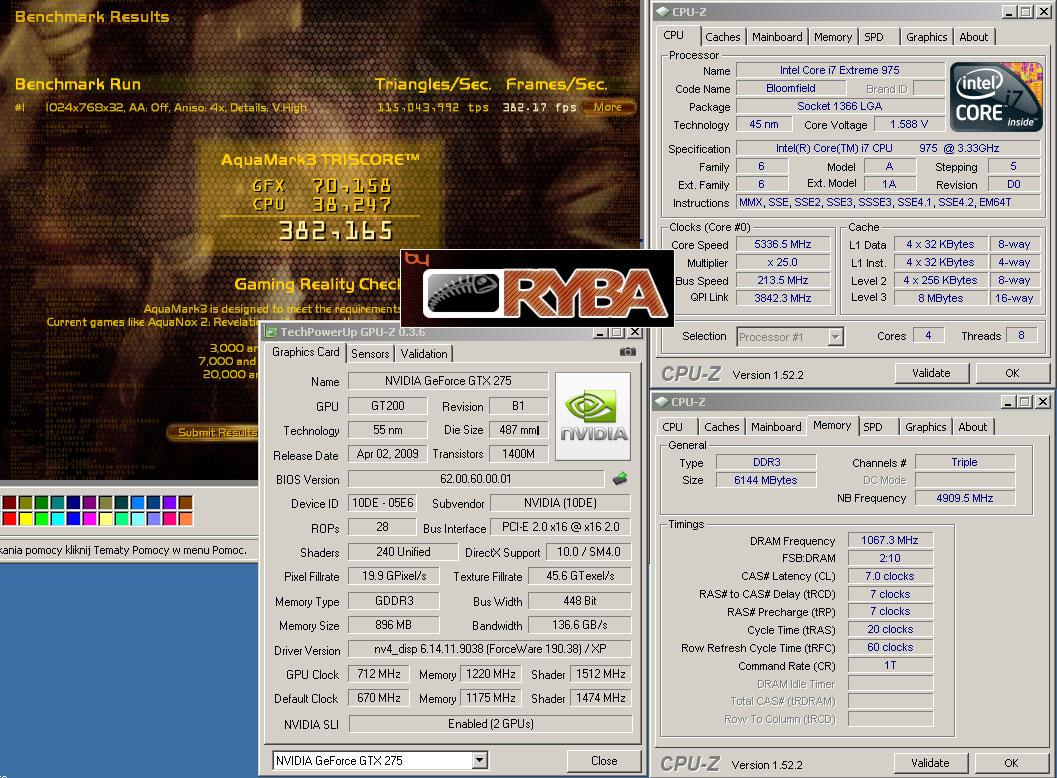Minimize the GPU-Z window
Viewport: 1057px width, 778px height.
pyautogui.click(x=601, y=332)
